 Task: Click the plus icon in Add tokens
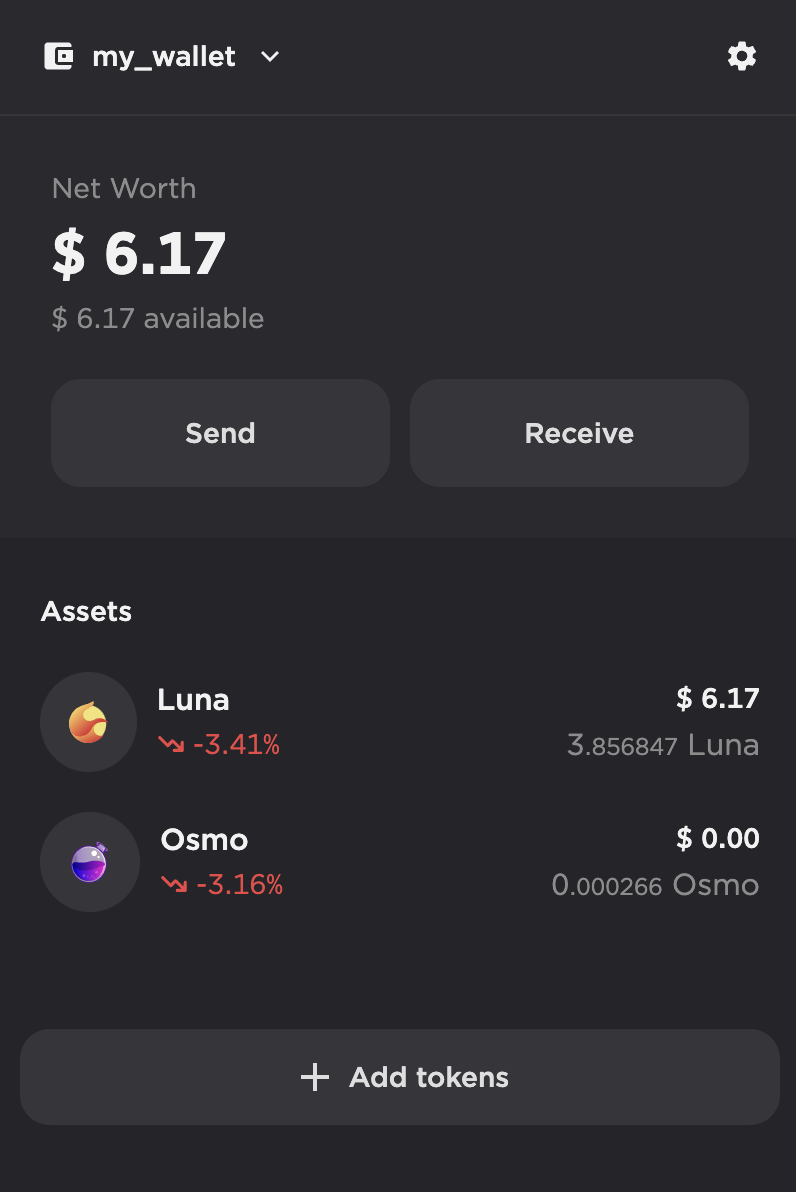[315, 1077]
